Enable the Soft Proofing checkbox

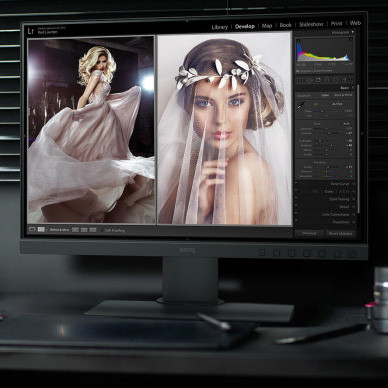[101, 230]
